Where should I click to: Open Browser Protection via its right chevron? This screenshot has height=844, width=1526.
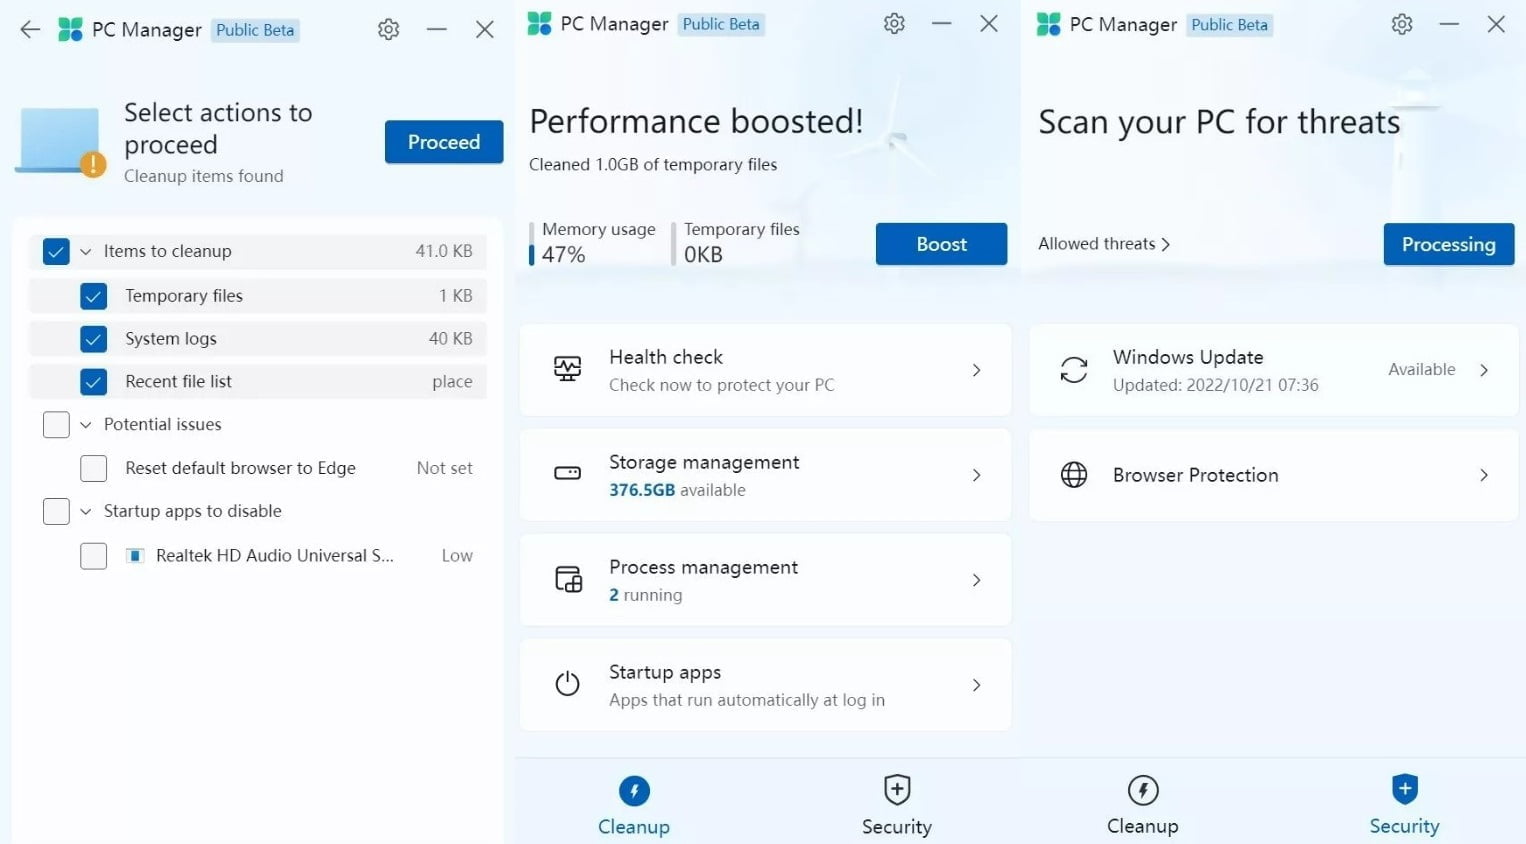coord(1484,475)
